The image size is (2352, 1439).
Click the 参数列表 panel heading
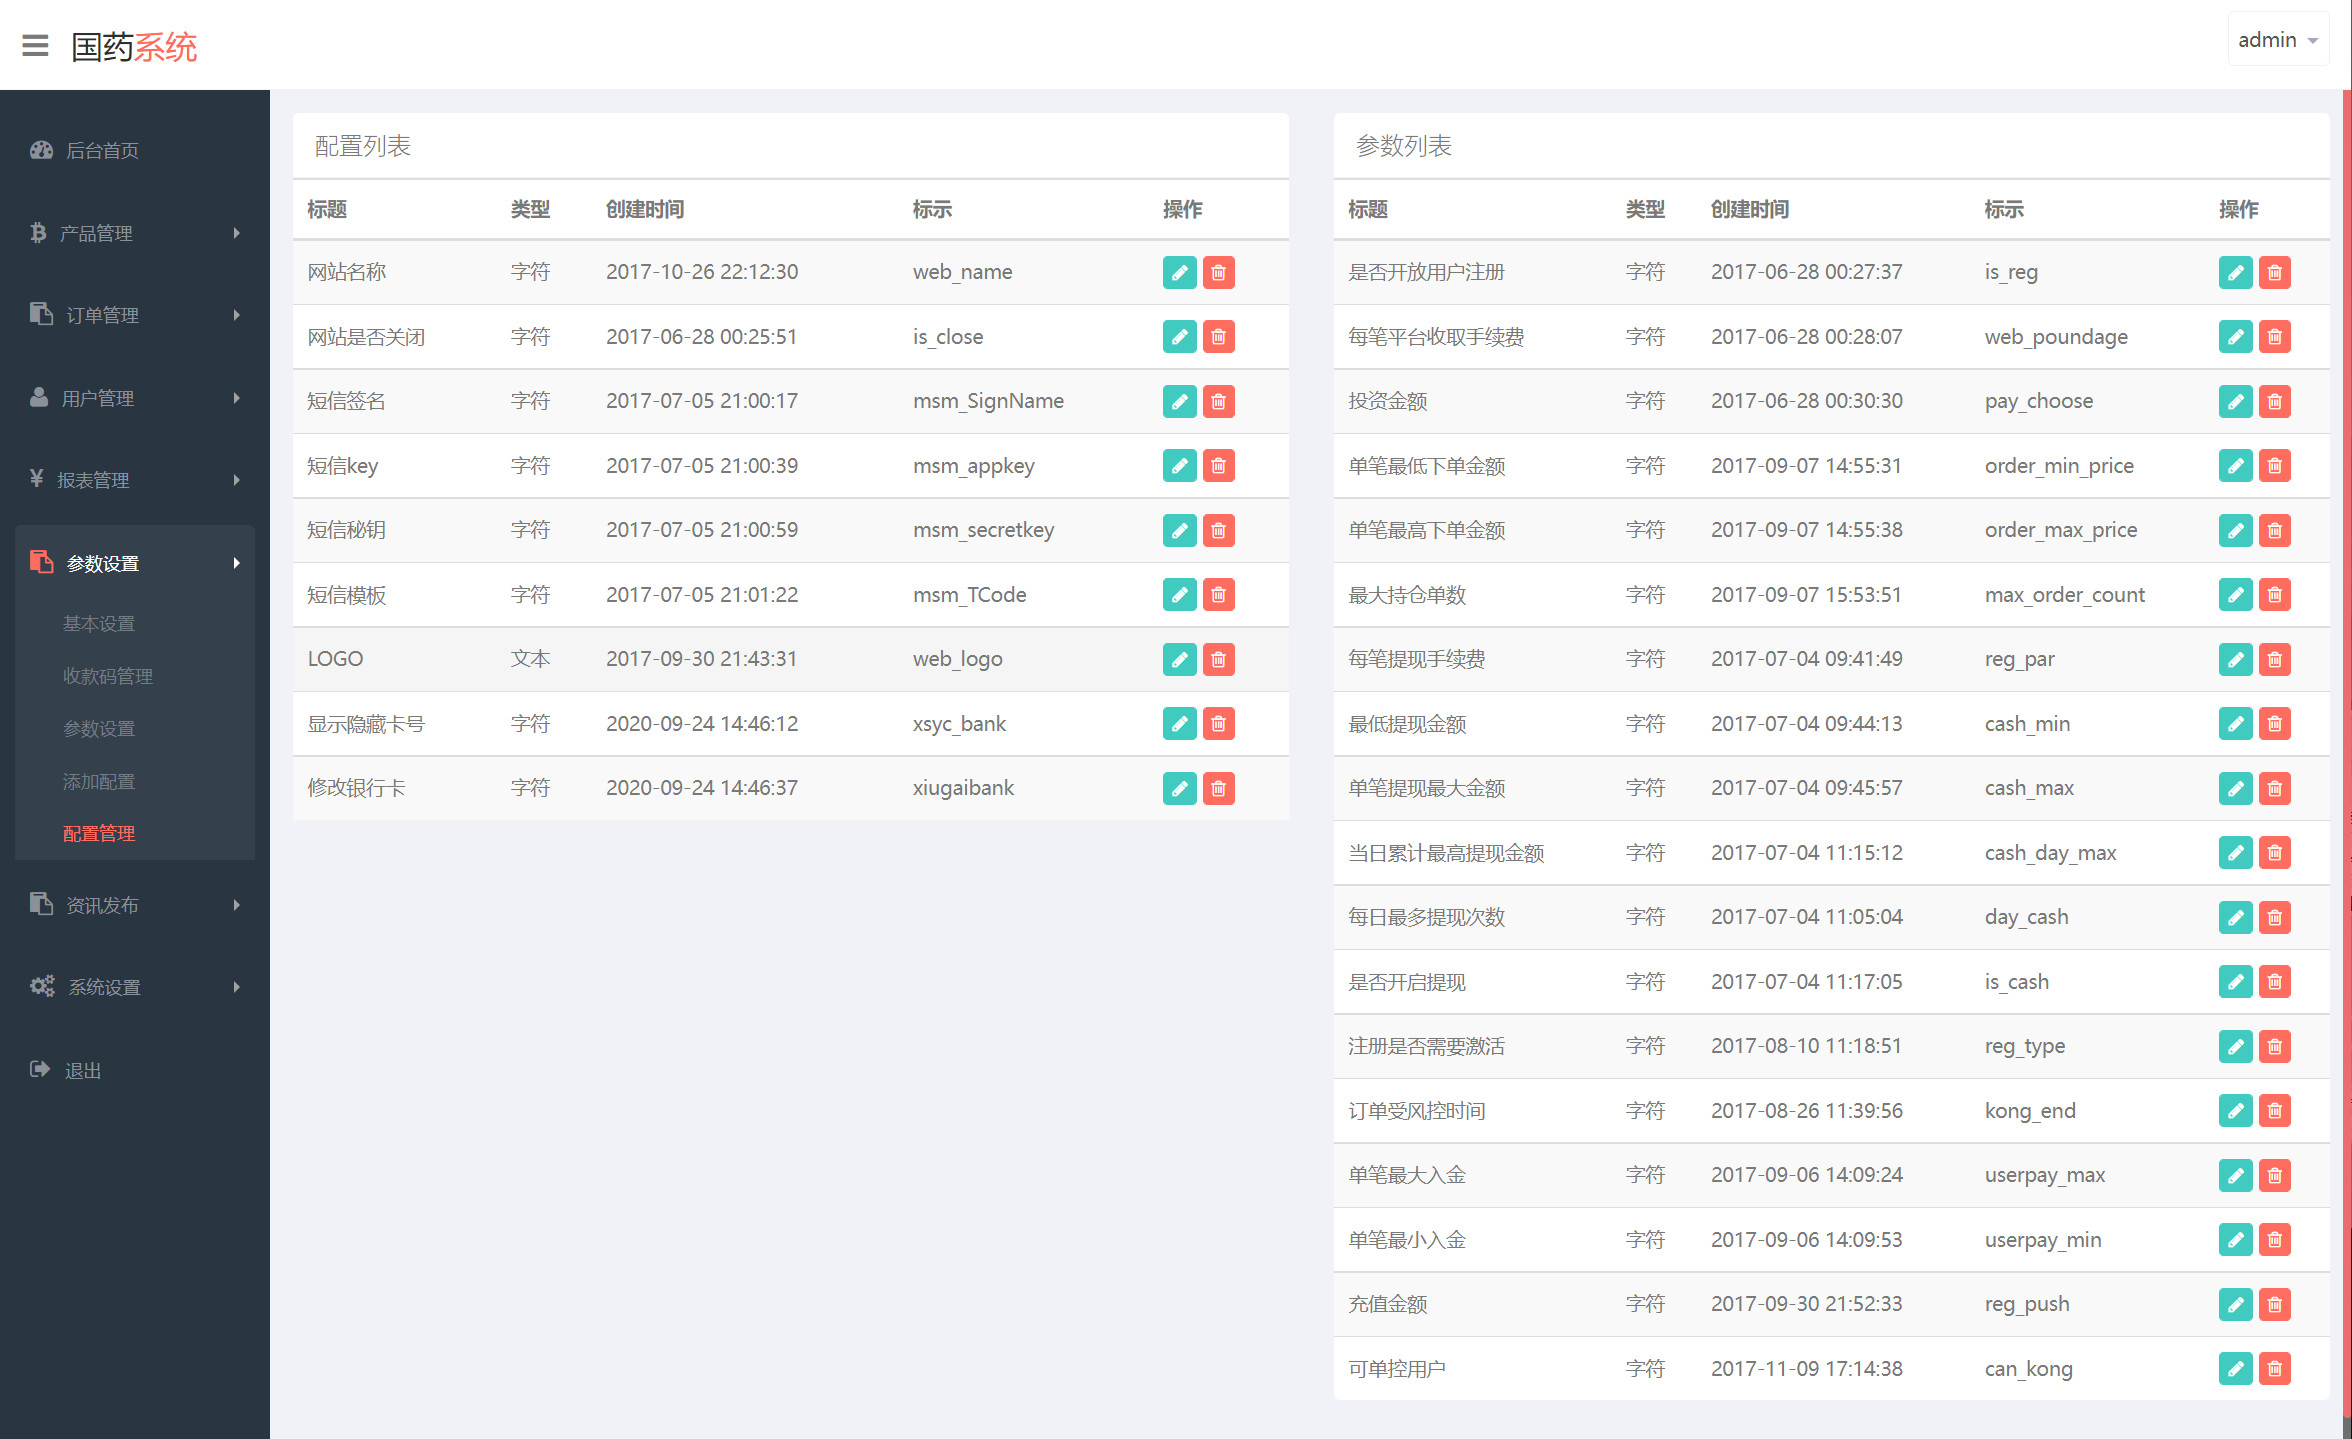click(1404, 146)
